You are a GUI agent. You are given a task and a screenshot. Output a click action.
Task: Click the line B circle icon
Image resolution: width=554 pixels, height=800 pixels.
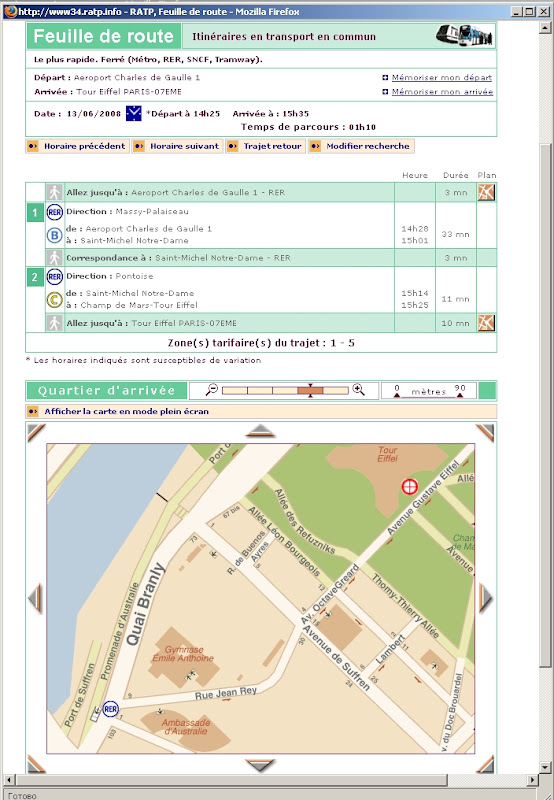tap(55, 235)
